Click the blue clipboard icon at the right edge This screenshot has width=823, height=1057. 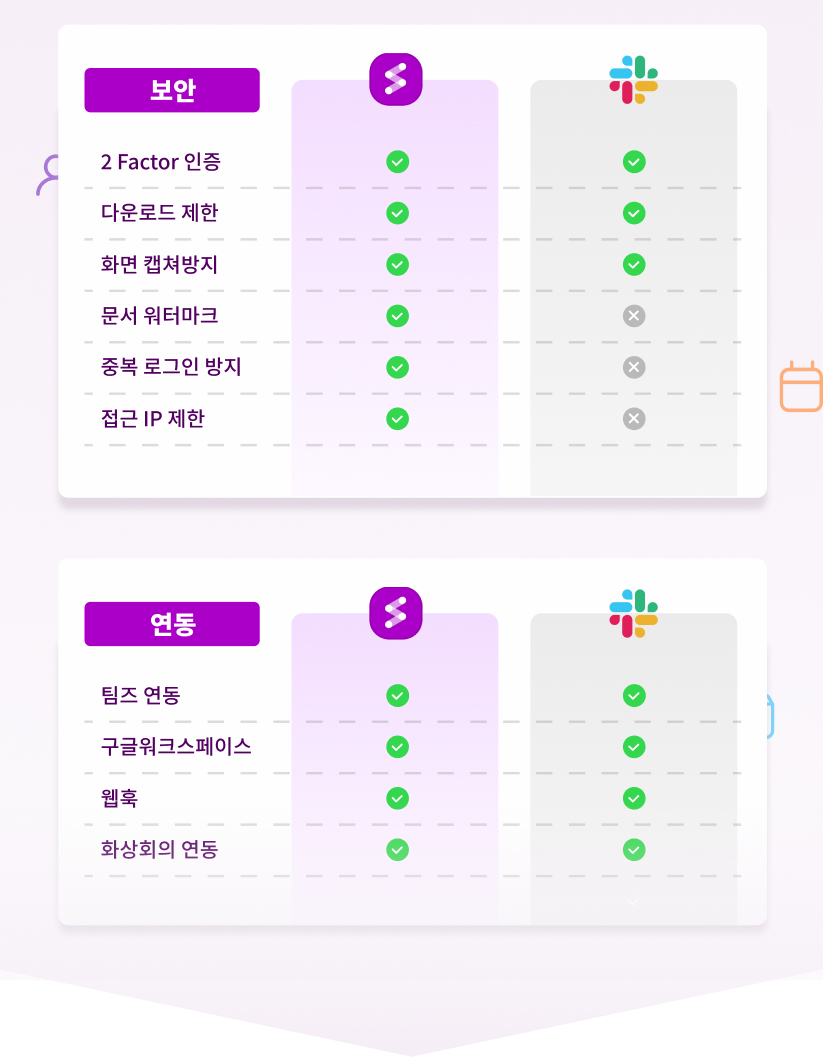tap(770, 717)
